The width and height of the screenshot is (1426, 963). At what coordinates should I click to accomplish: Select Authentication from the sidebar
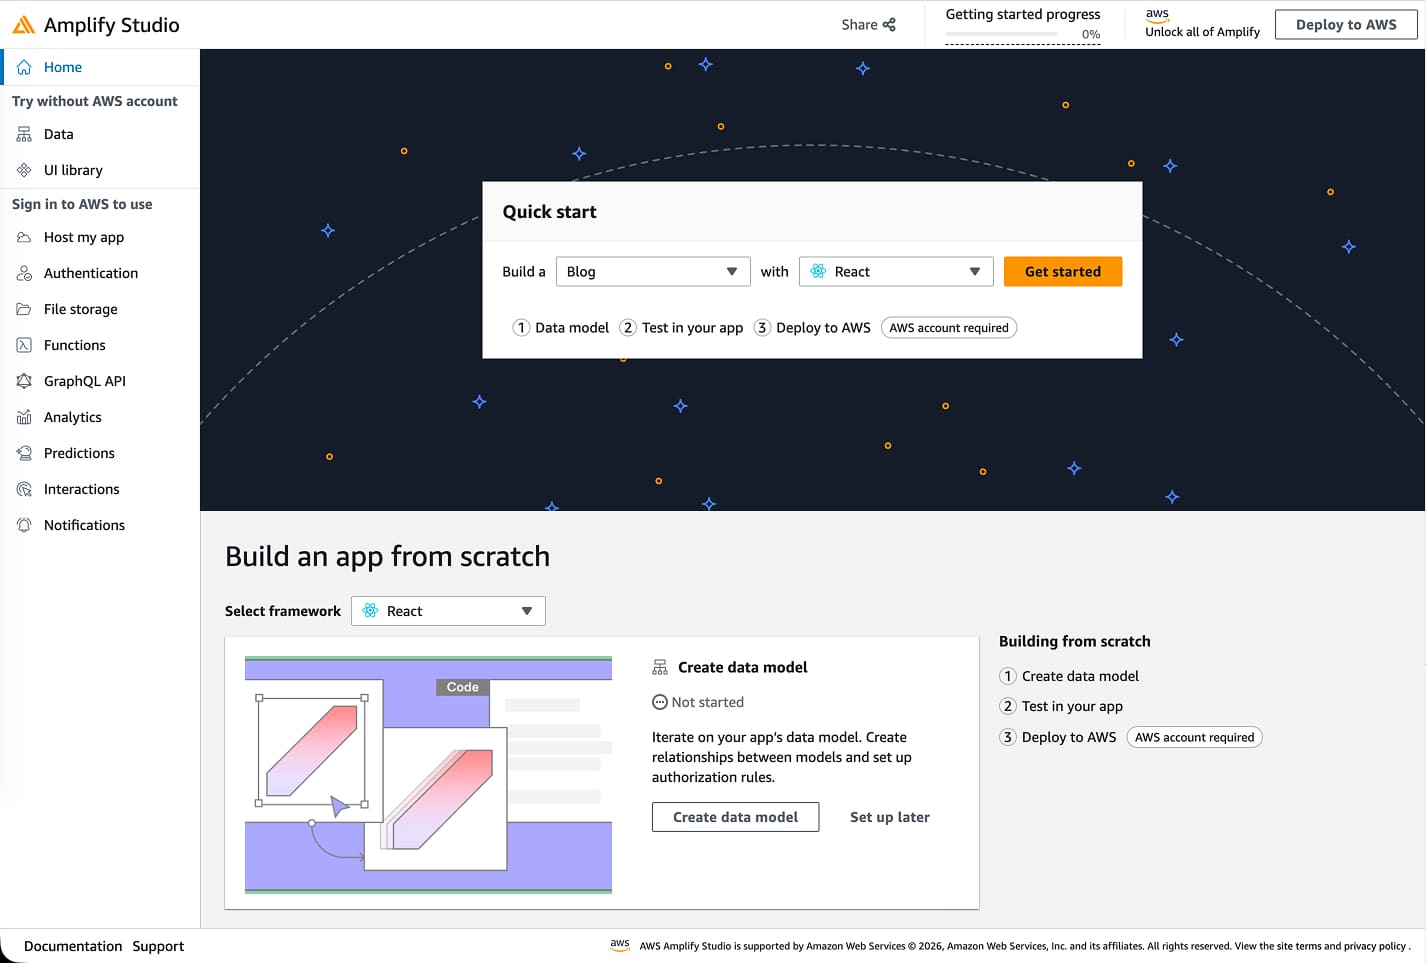(91, 273)
